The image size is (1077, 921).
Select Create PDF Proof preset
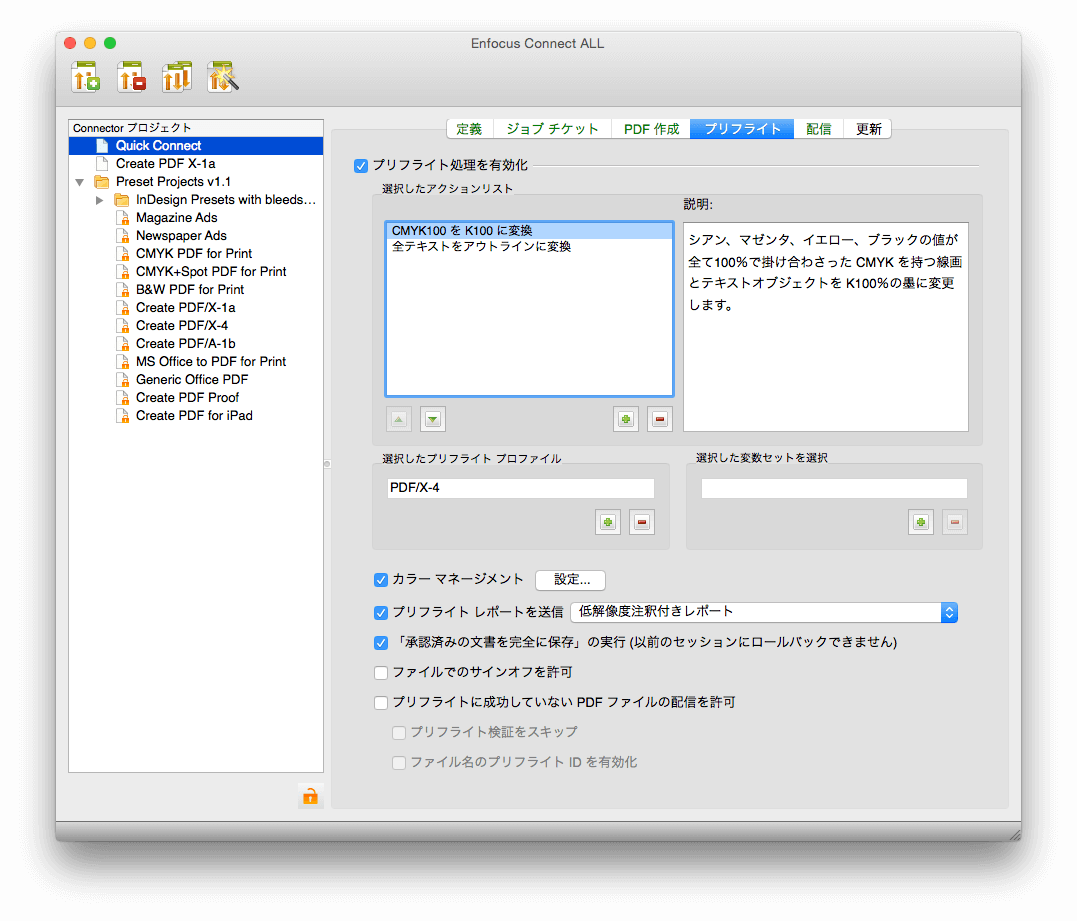click(196, 398)
